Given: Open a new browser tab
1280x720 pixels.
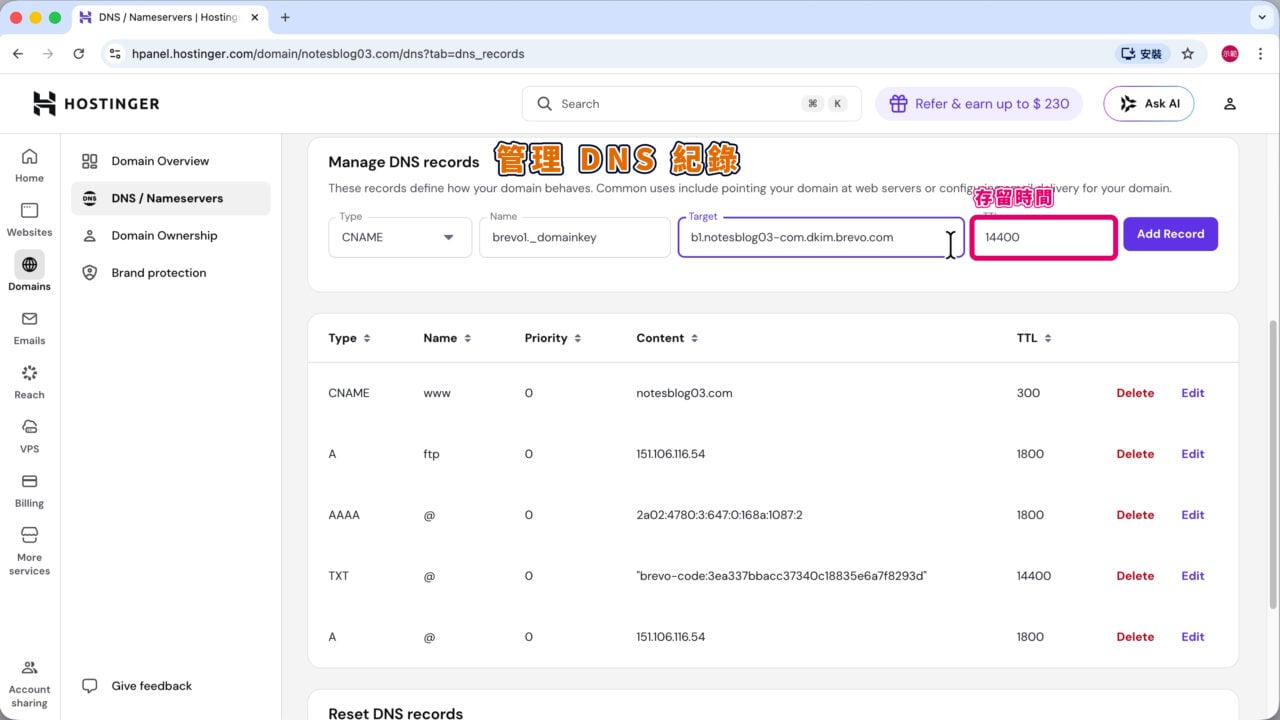Looking at the screenshot, I should 285,17.
